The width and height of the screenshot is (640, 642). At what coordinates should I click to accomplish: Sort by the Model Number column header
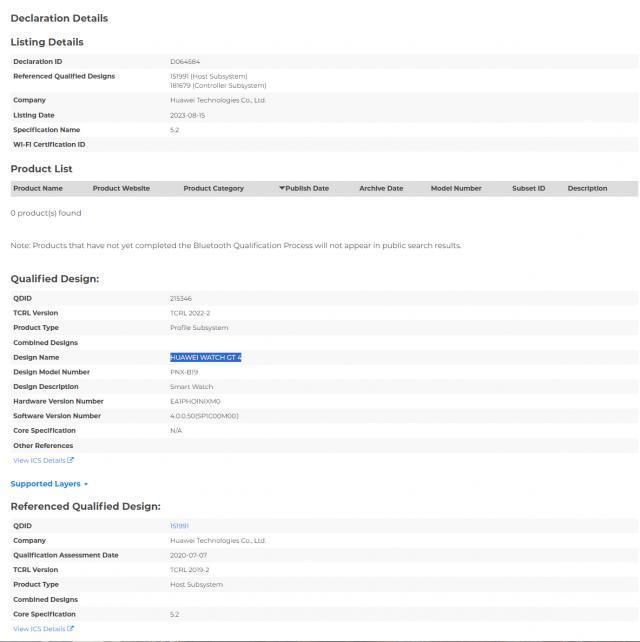click(456, 188)
